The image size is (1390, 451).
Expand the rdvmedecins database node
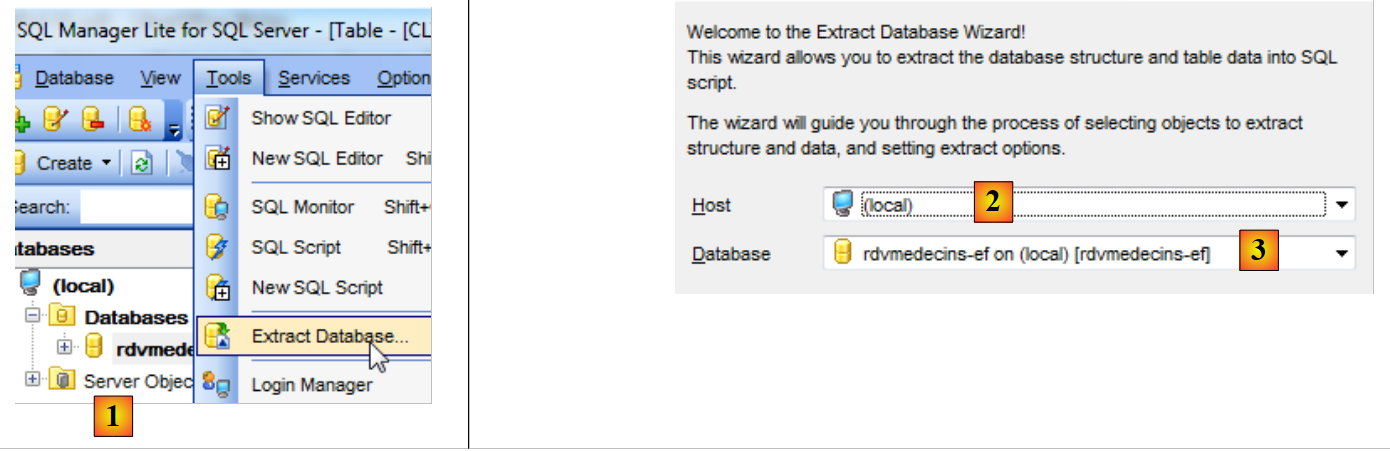66,347
